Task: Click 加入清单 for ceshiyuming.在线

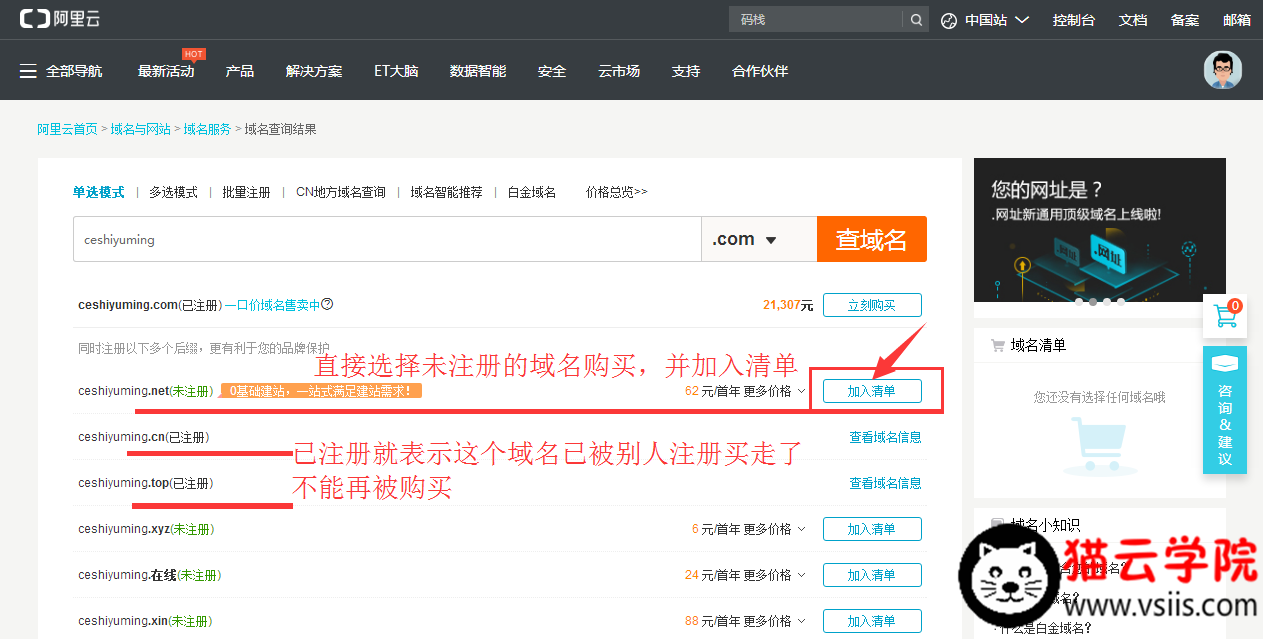Action: (x=872, y=575)
